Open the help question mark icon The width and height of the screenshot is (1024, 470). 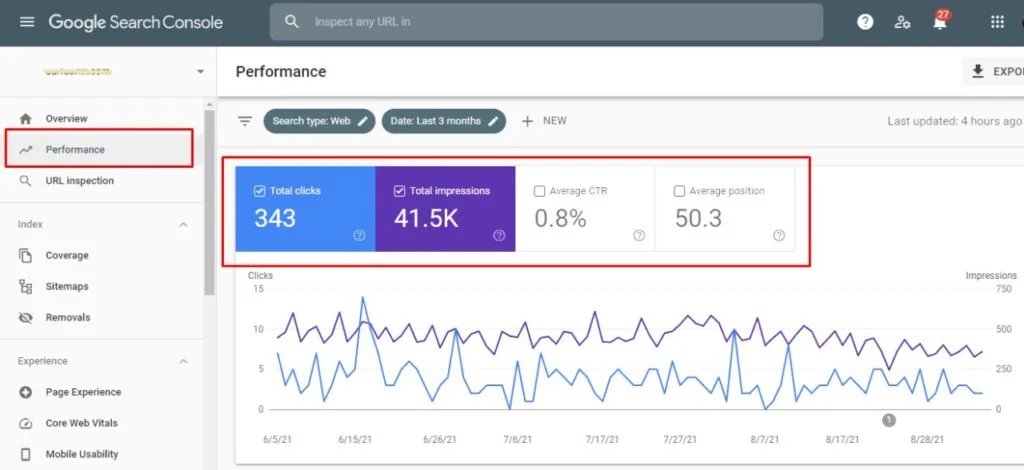[x=865, y=22]
